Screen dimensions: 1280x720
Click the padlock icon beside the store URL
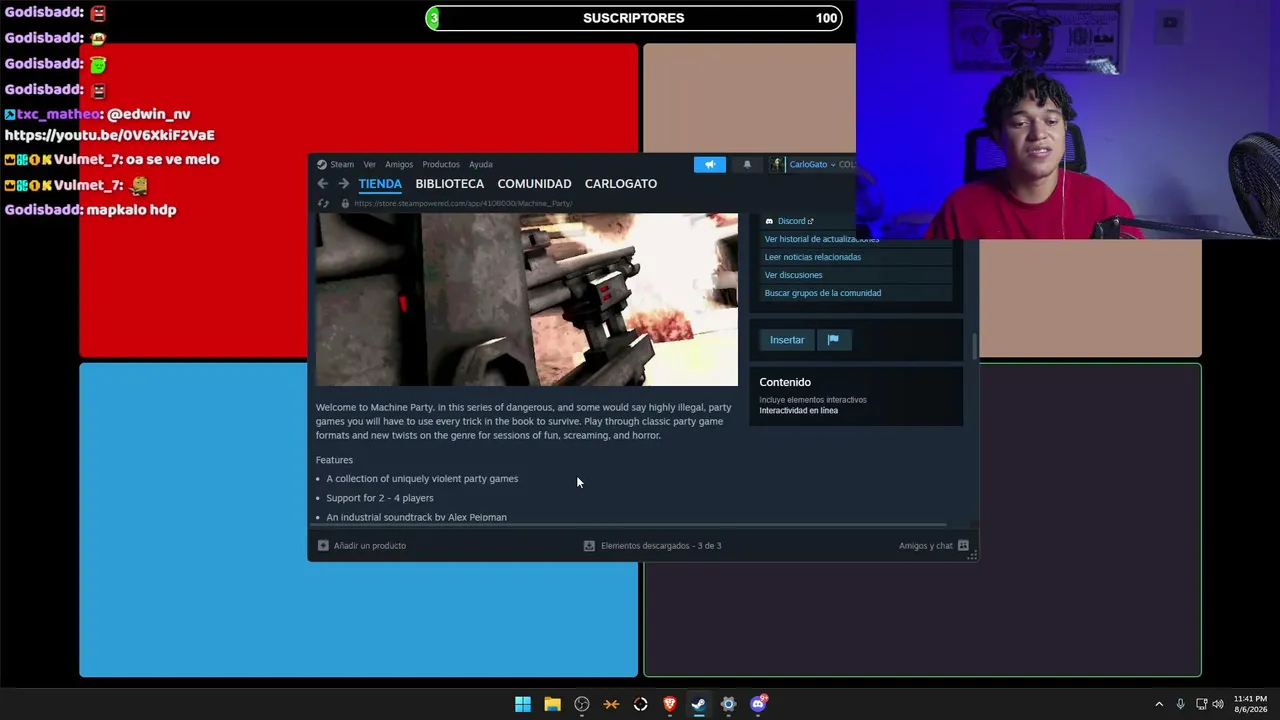tap(345, 204)
